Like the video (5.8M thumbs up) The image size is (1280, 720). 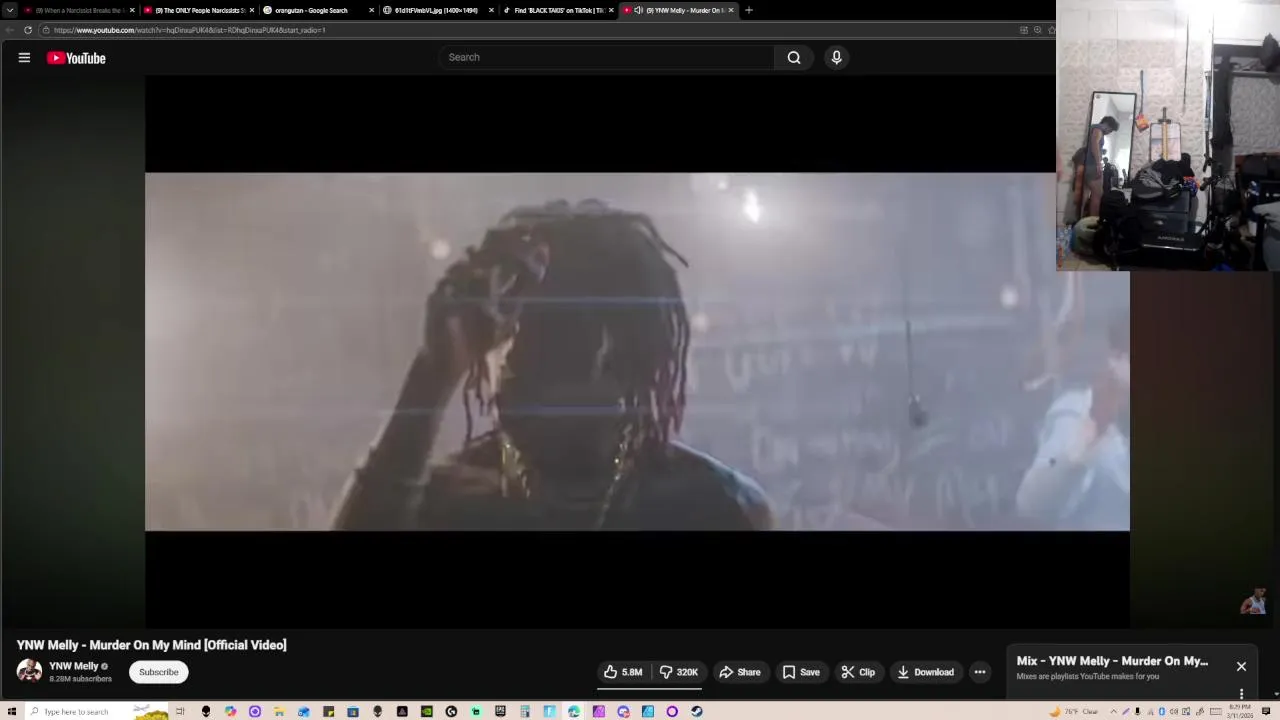(623, 672)
